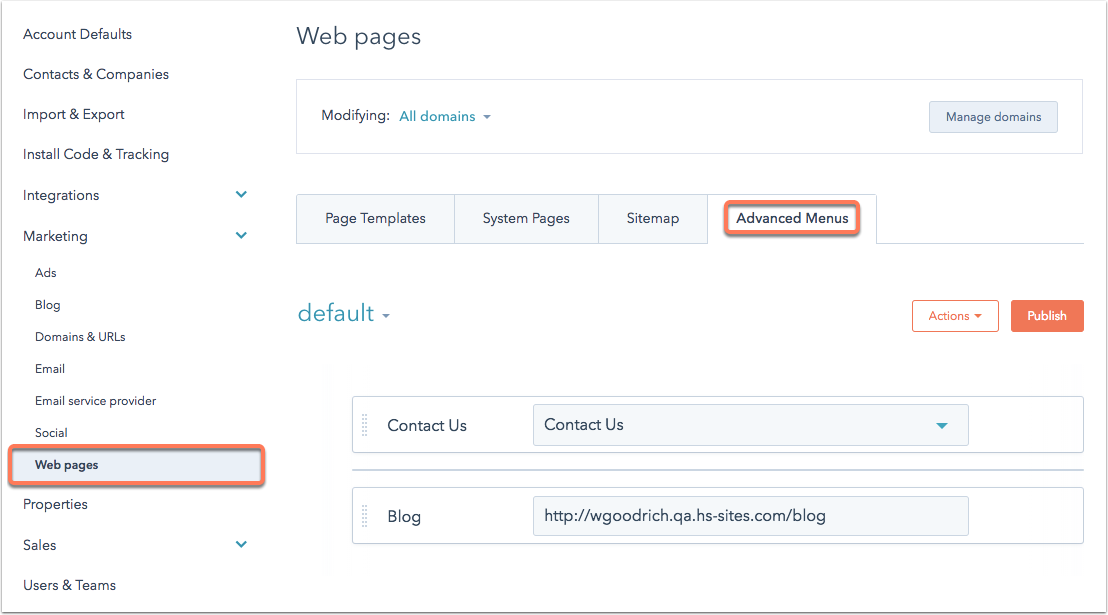Open the Contact Us page dropdown

(x=750, y=425)
